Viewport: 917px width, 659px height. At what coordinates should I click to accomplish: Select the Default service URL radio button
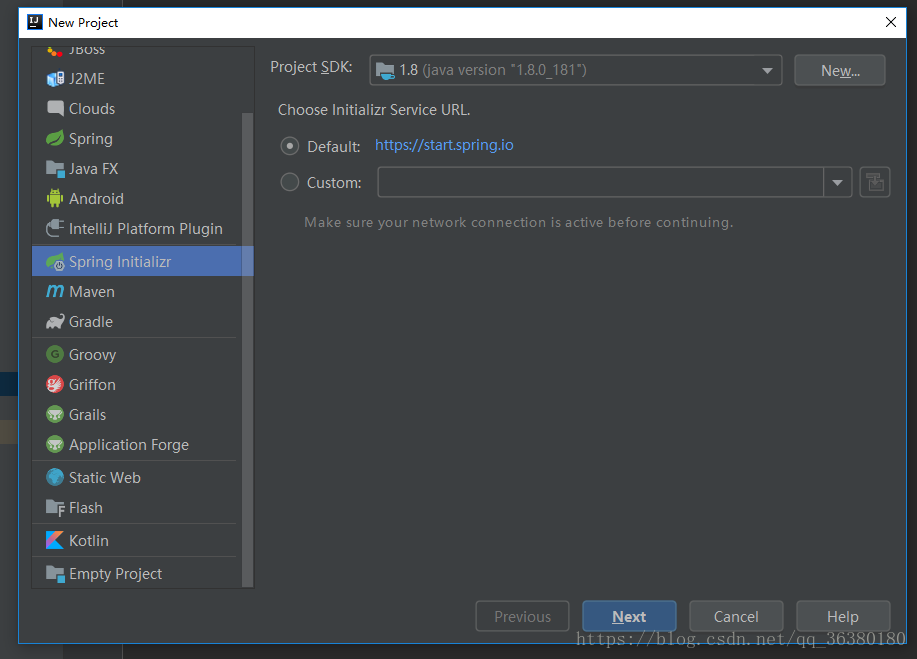(x=289, y=146)
